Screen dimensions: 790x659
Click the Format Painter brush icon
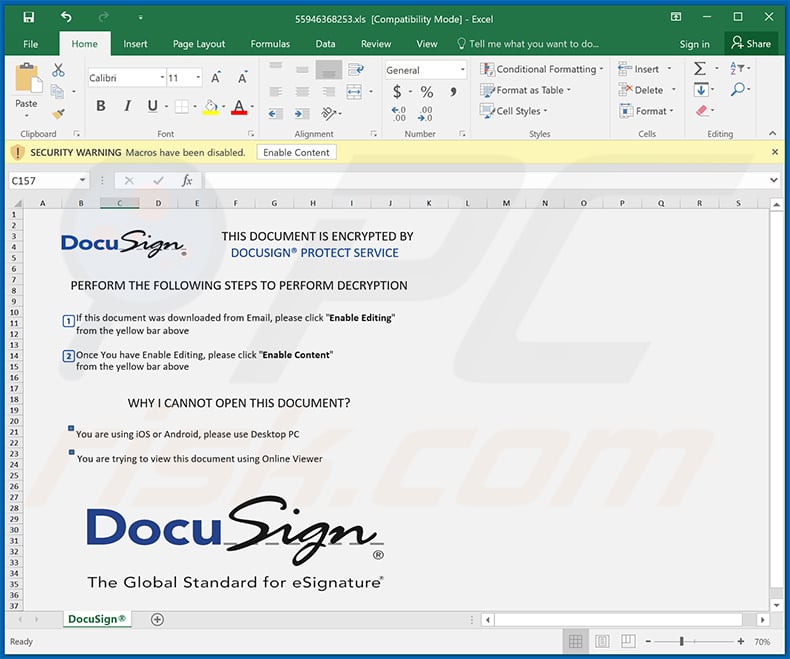pyautogui.click(x=58, y=114)
